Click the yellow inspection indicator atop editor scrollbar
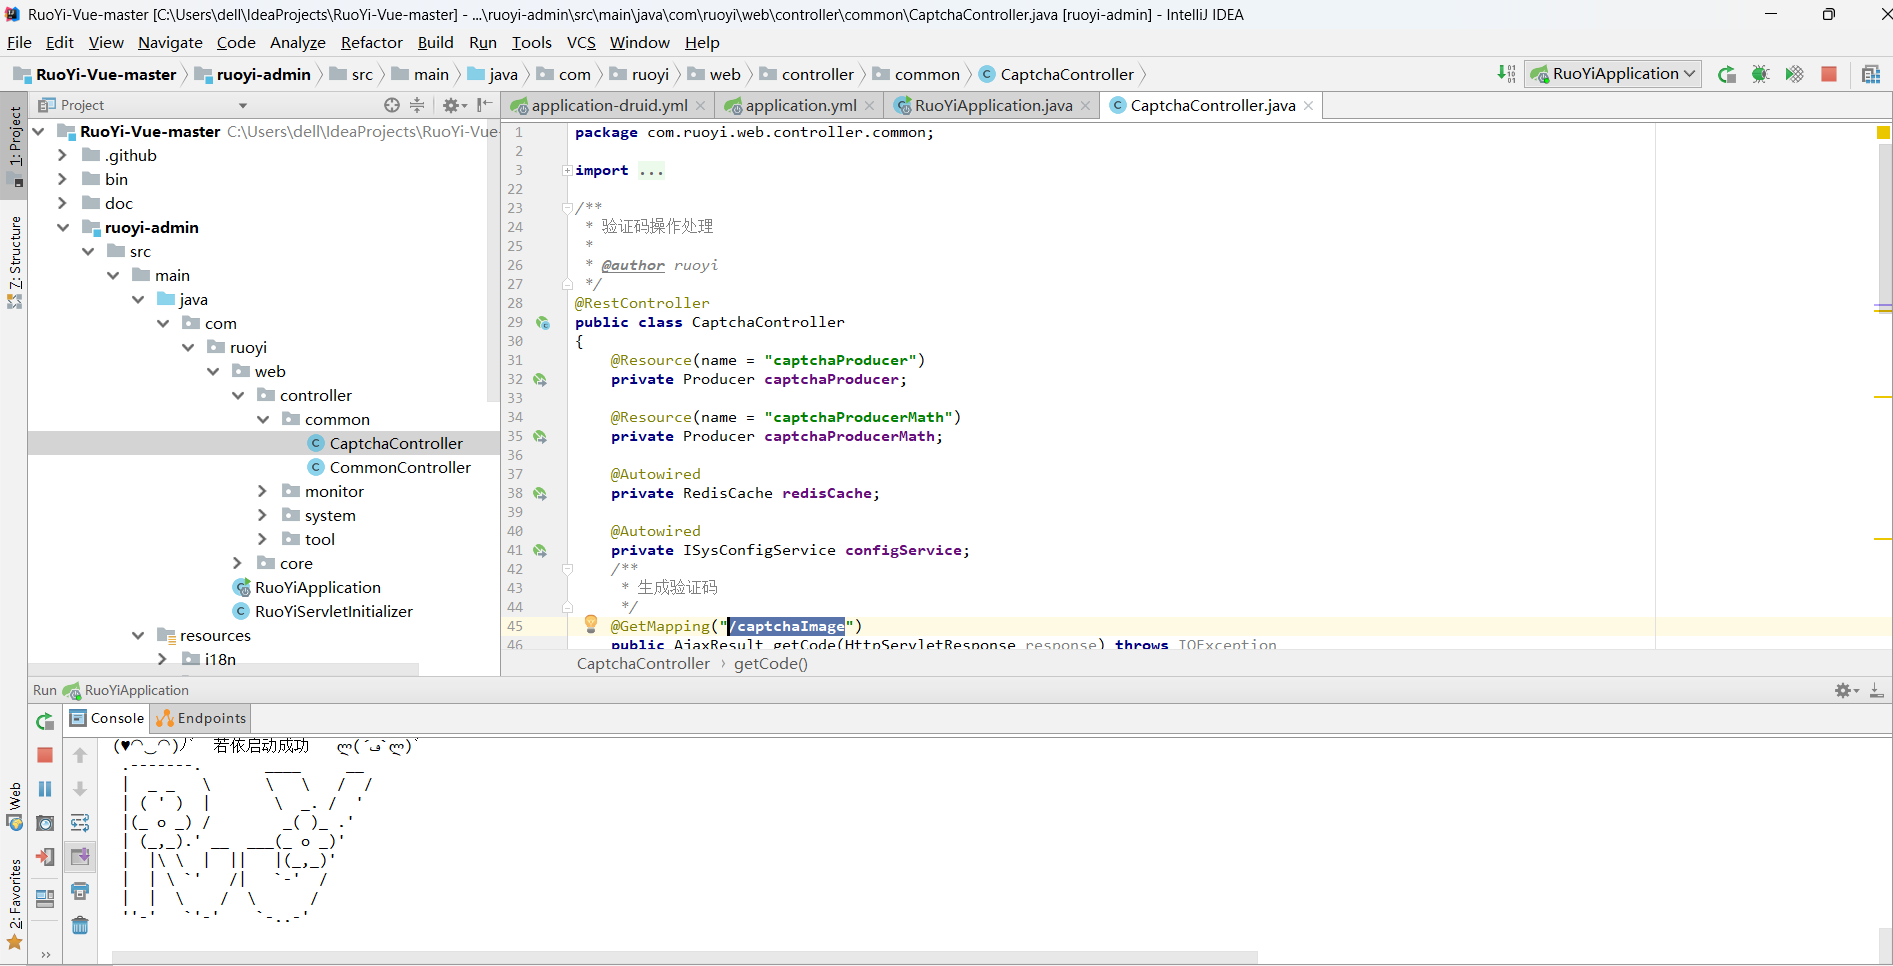Viewport: 1893px width, 966px height. coord(1883,132)
